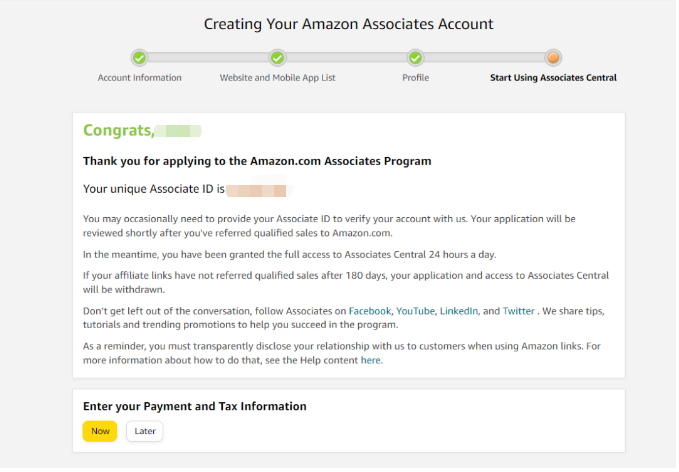Viewport: 679px width, 472px height.
Task: Click the Website and Mobile App List checkmark
Action: [x=278, y=58]
